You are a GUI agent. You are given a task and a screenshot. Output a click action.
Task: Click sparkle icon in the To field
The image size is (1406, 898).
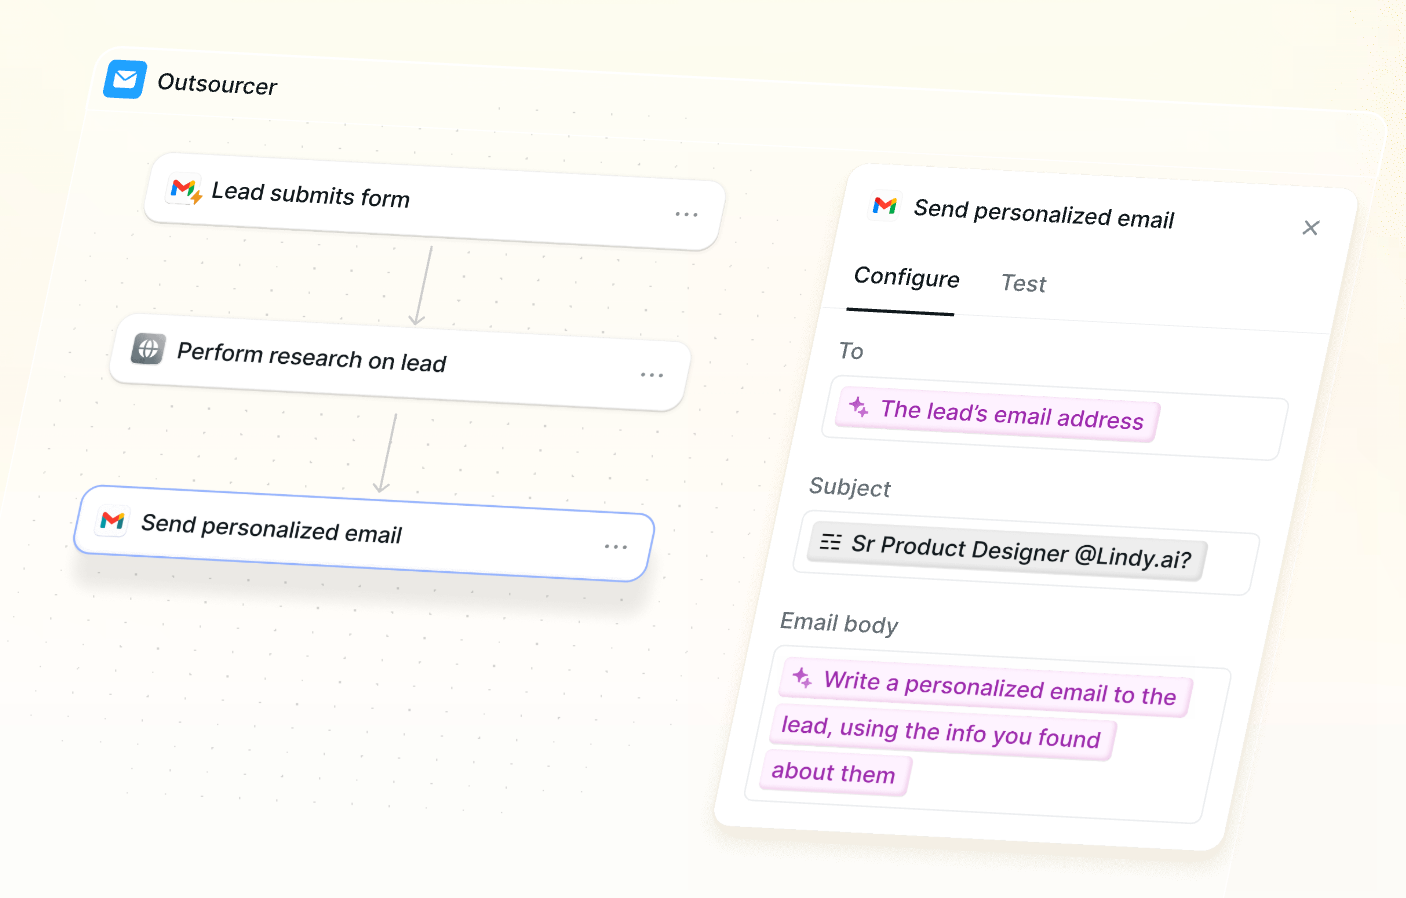[858, 407]
